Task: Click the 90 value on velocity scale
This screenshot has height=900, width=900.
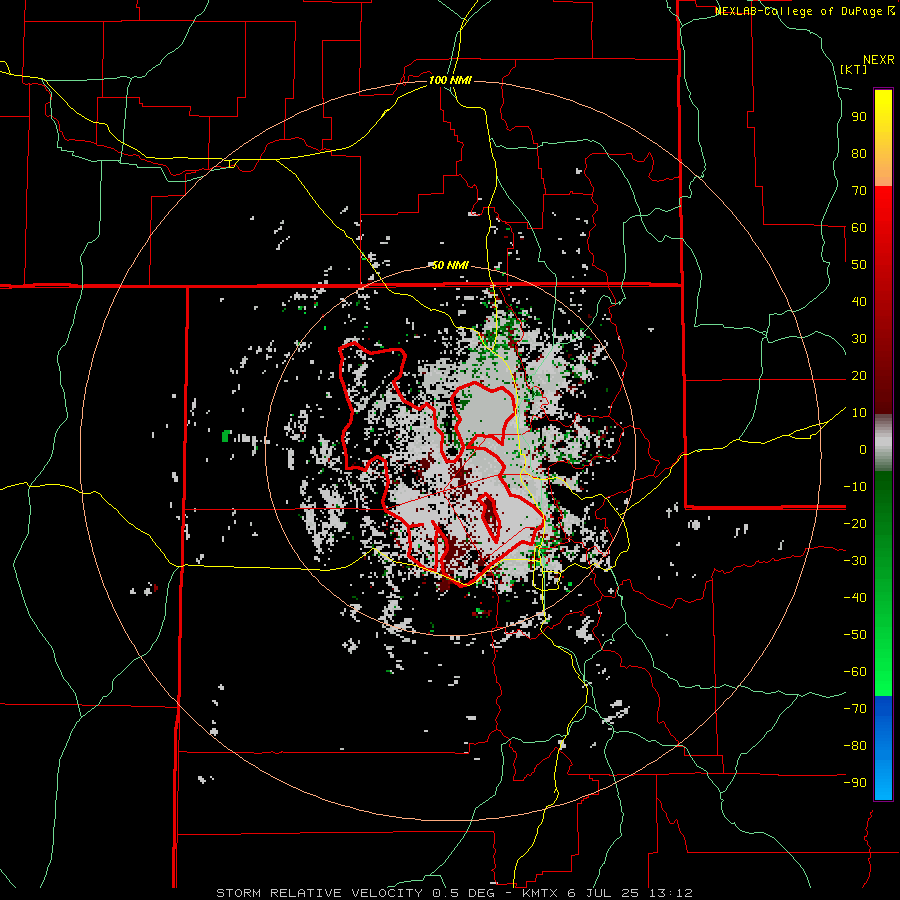Action: click(859, 117)
